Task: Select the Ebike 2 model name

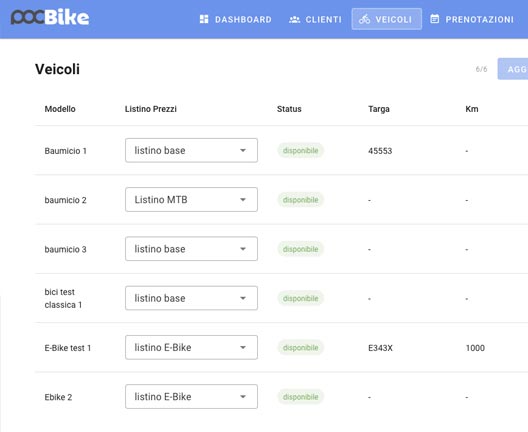Action: click(58, 397)
